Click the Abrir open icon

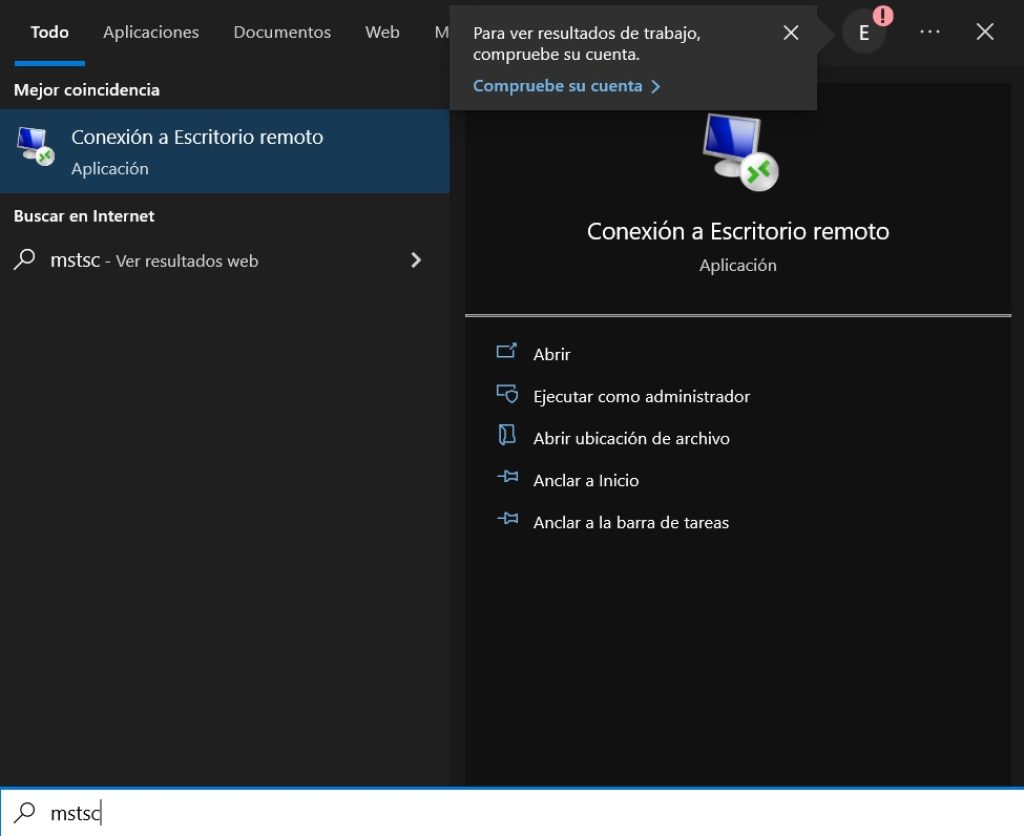[x=507, y=352]
